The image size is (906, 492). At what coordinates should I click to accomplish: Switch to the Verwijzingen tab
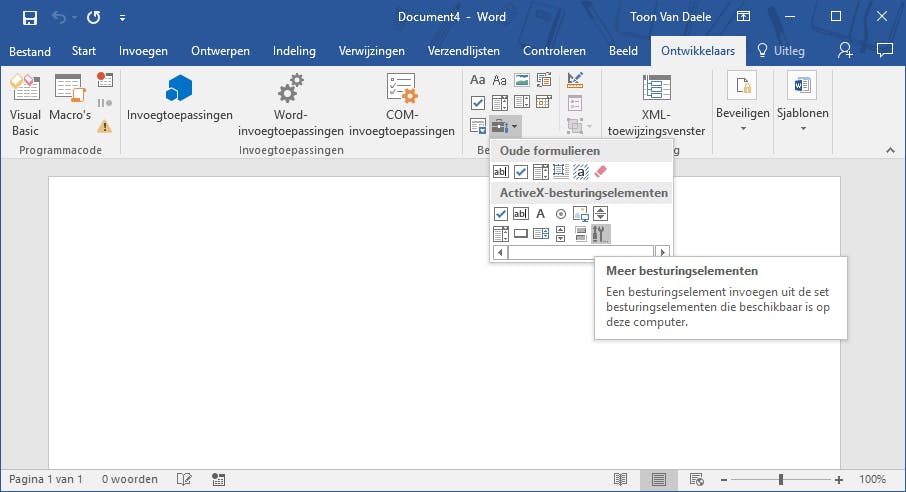372,51
